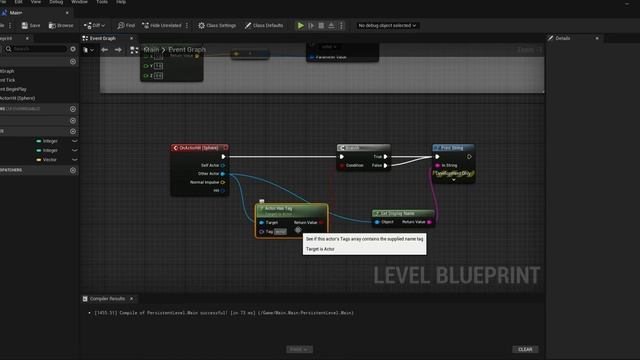640x360 pixels.
Task: Open the Help menu
Action: (121, 2)
